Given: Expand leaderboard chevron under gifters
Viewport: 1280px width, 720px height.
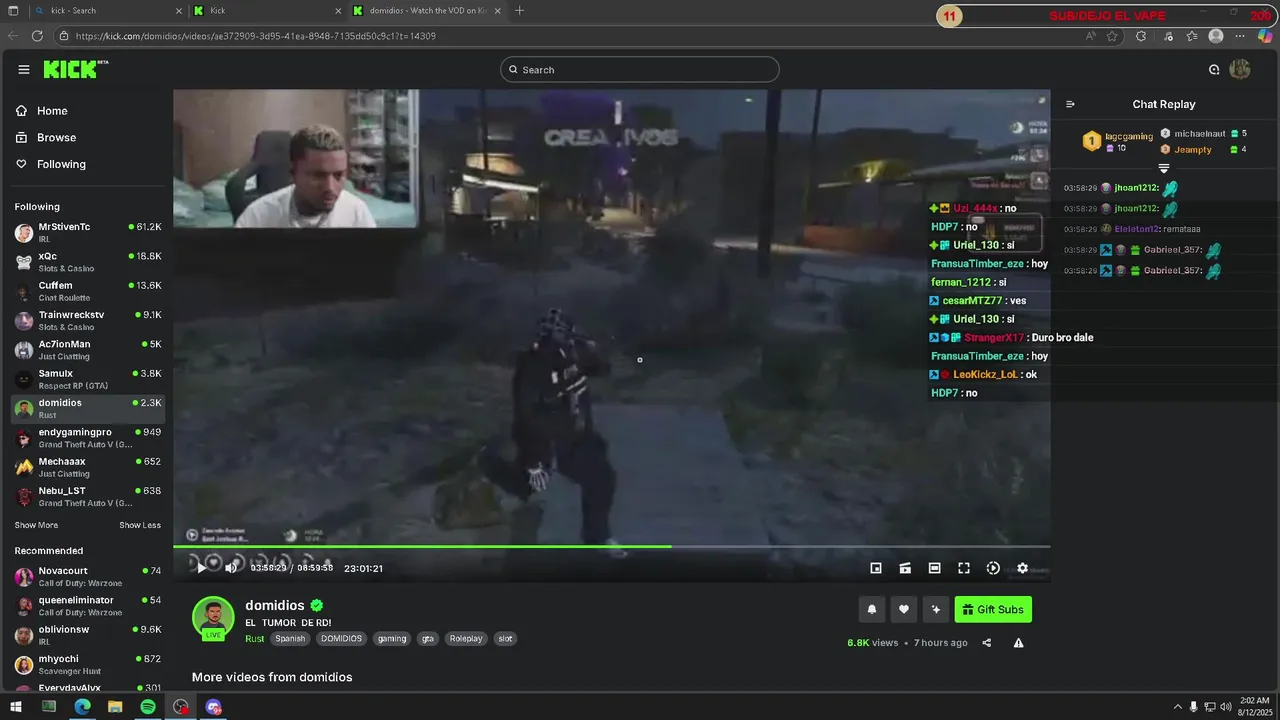Looking at the screenshot, I should pos(1164,168).
